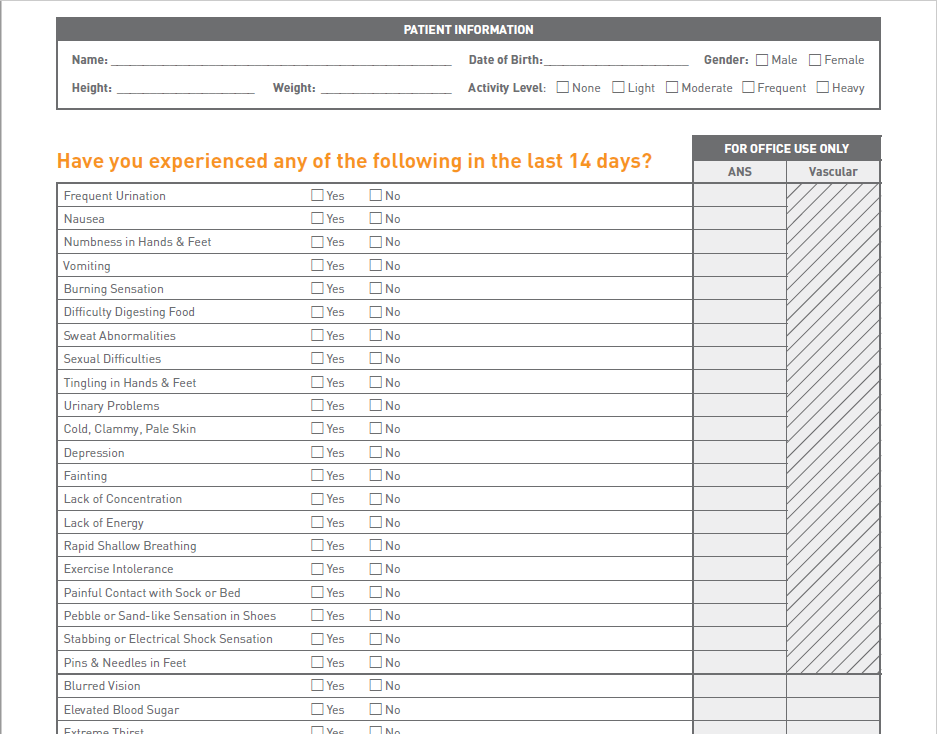Tick No for Pebble or Sand-like Sensation
This screenshot has height=734, width=937.
coord(376,615)
